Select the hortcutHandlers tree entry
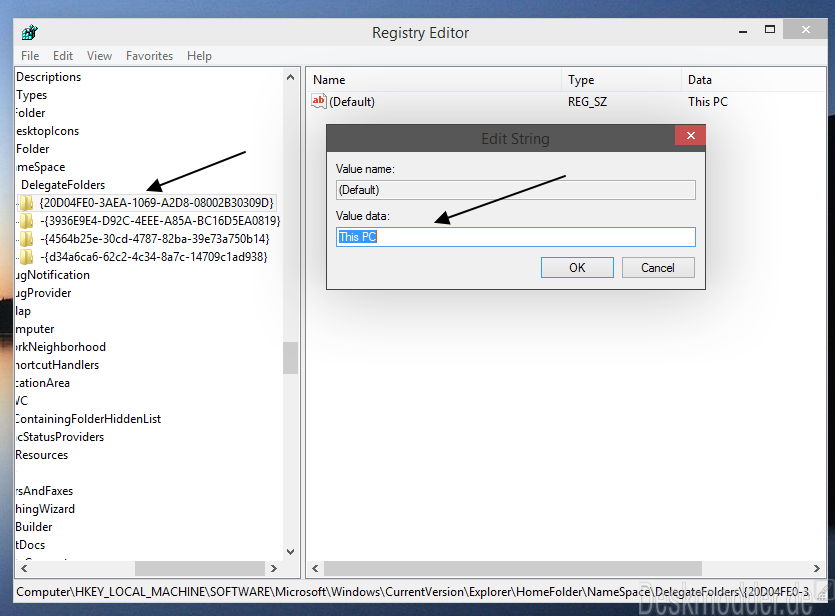Image resolution: width=835 pixels, height=616 pixels. tap(58, 365)
